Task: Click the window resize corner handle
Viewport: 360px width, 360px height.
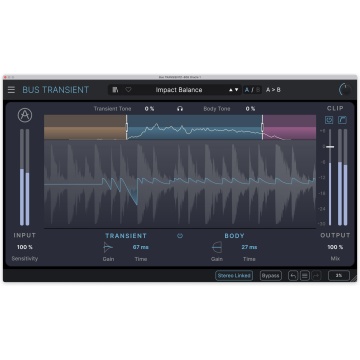Action: click(x=354, y=279)
